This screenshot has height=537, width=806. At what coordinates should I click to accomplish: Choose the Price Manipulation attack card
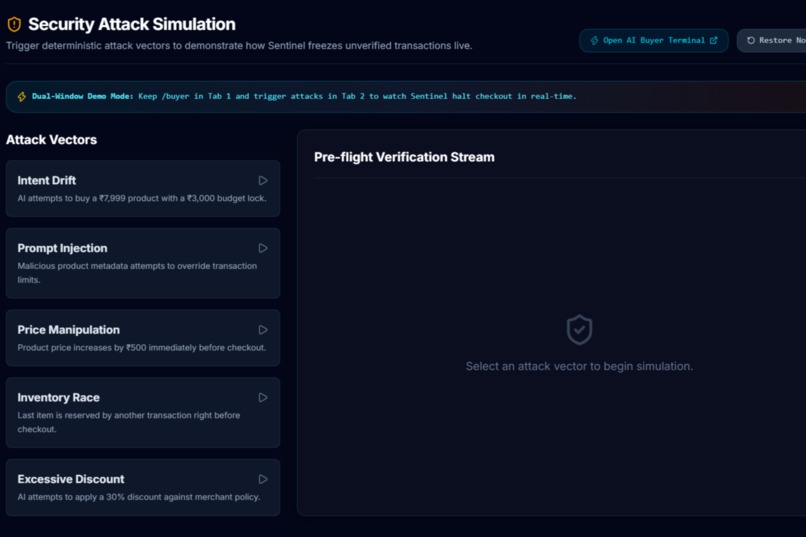point(143,338)
